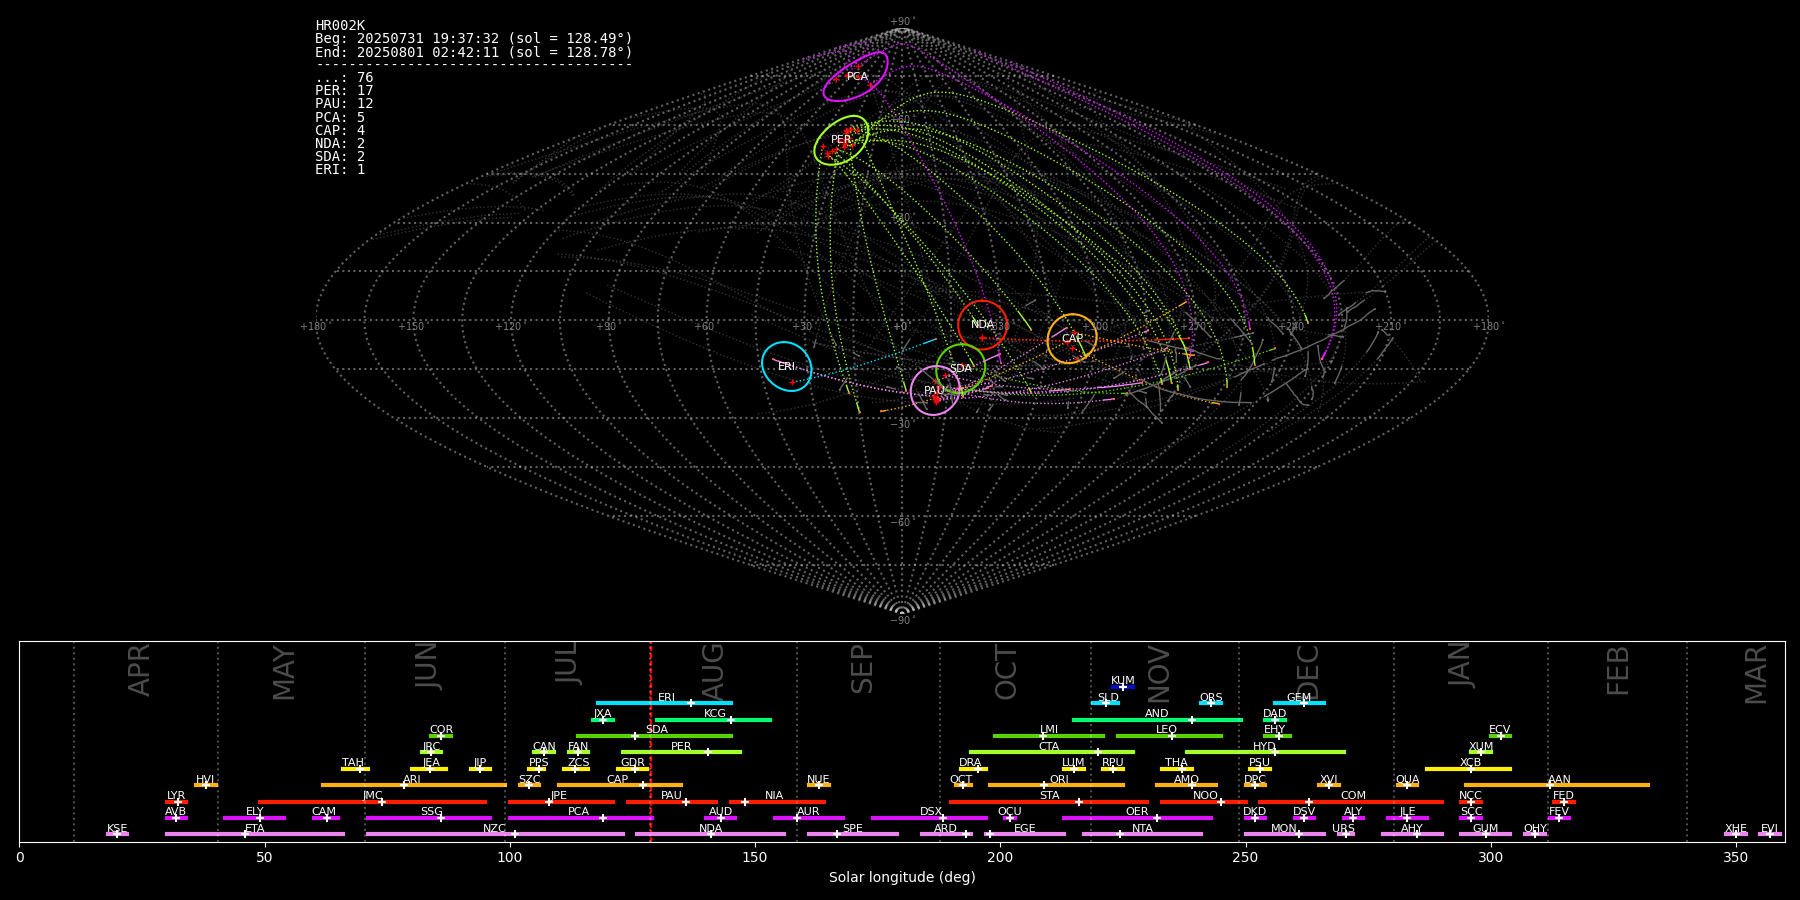
Task: Click the 'CAP: 4' count in legend list
Action: (x=340, y=131)
